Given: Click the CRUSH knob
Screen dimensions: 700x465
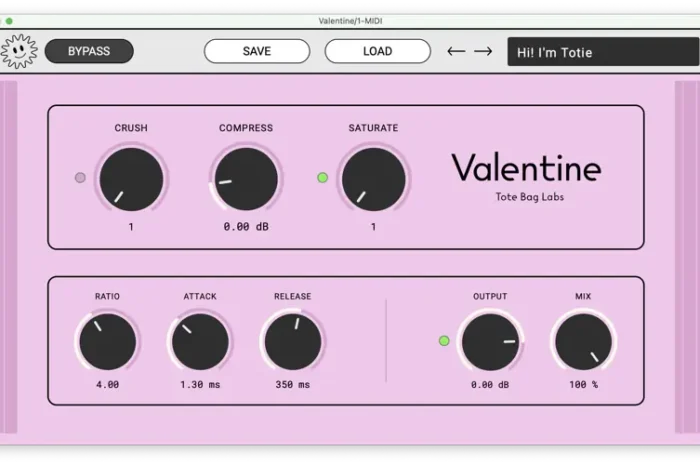Looking at the screenshot, I should point(131,179).
